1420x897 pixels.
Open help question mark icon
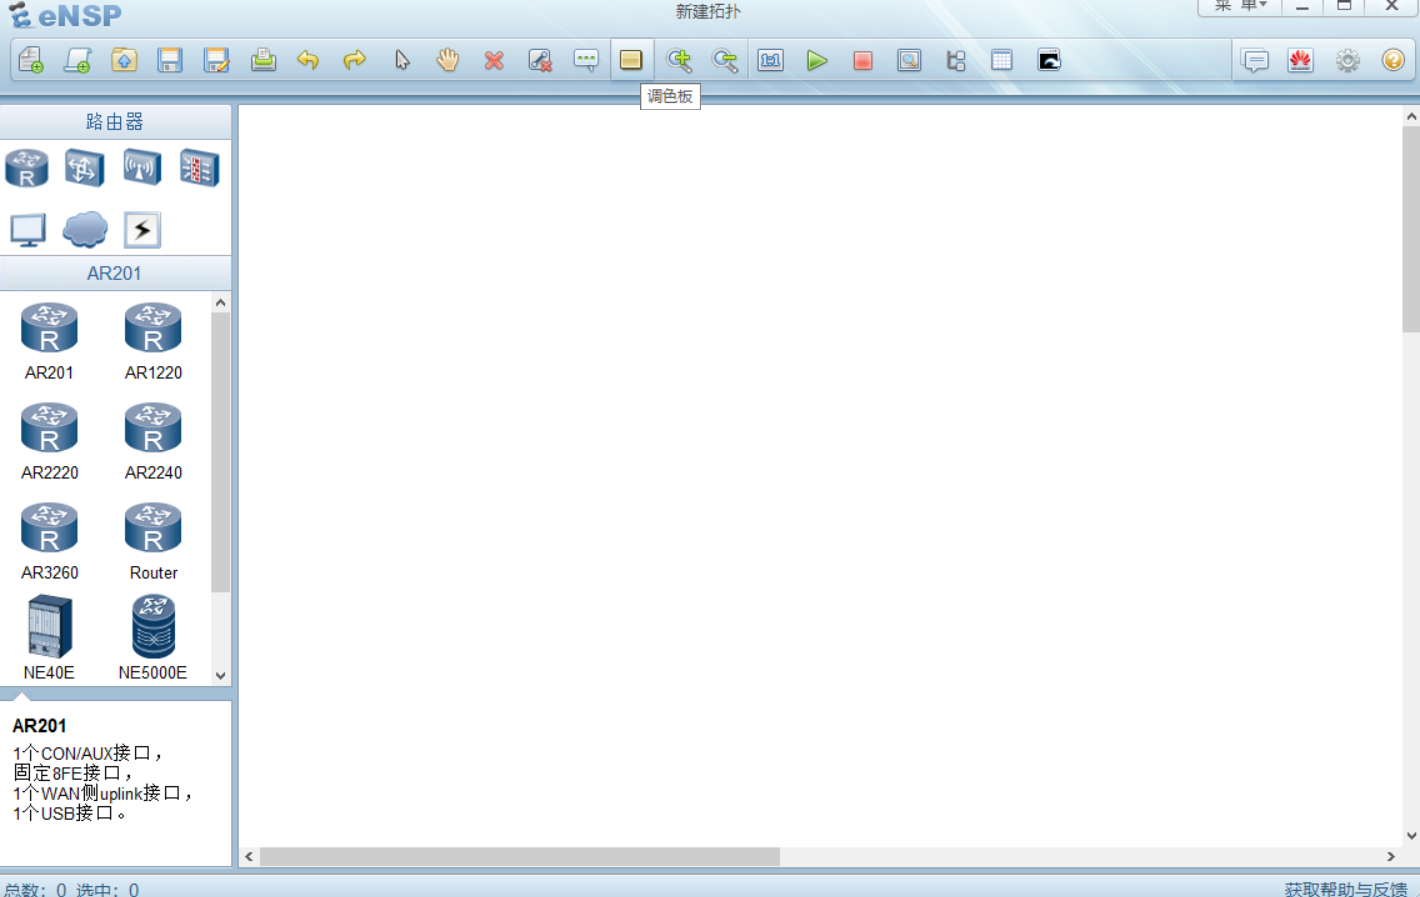pos(1393,60)
